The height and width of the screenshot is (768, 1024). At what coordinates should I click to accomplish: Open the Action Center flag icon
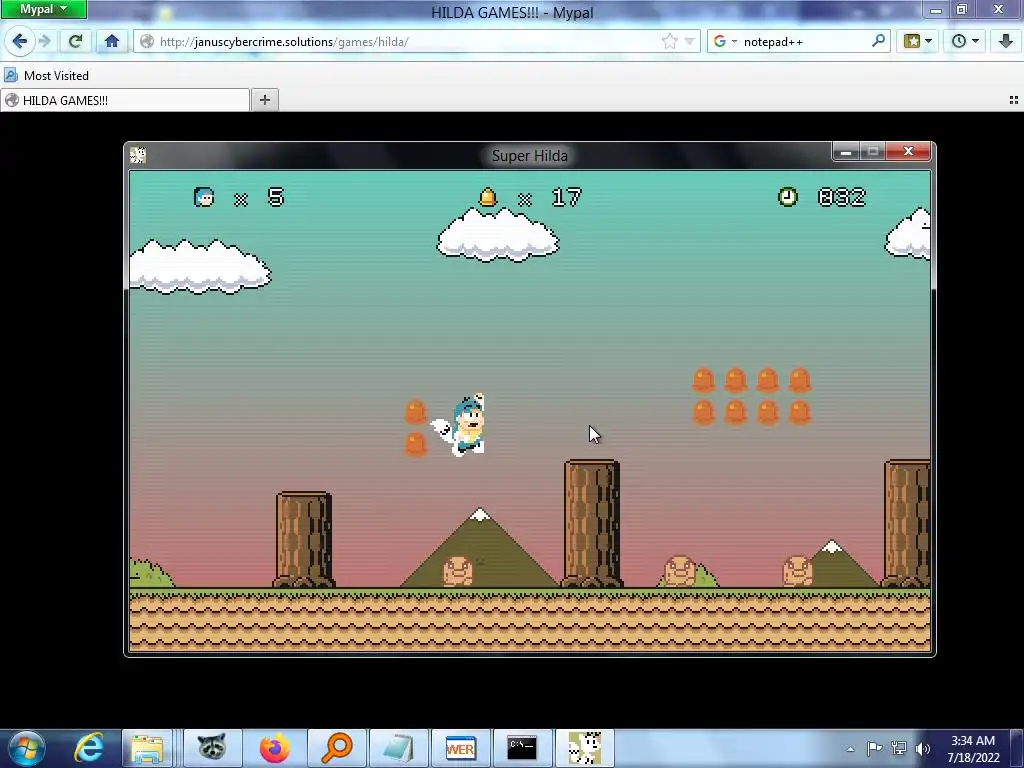(x=874, y=748)
